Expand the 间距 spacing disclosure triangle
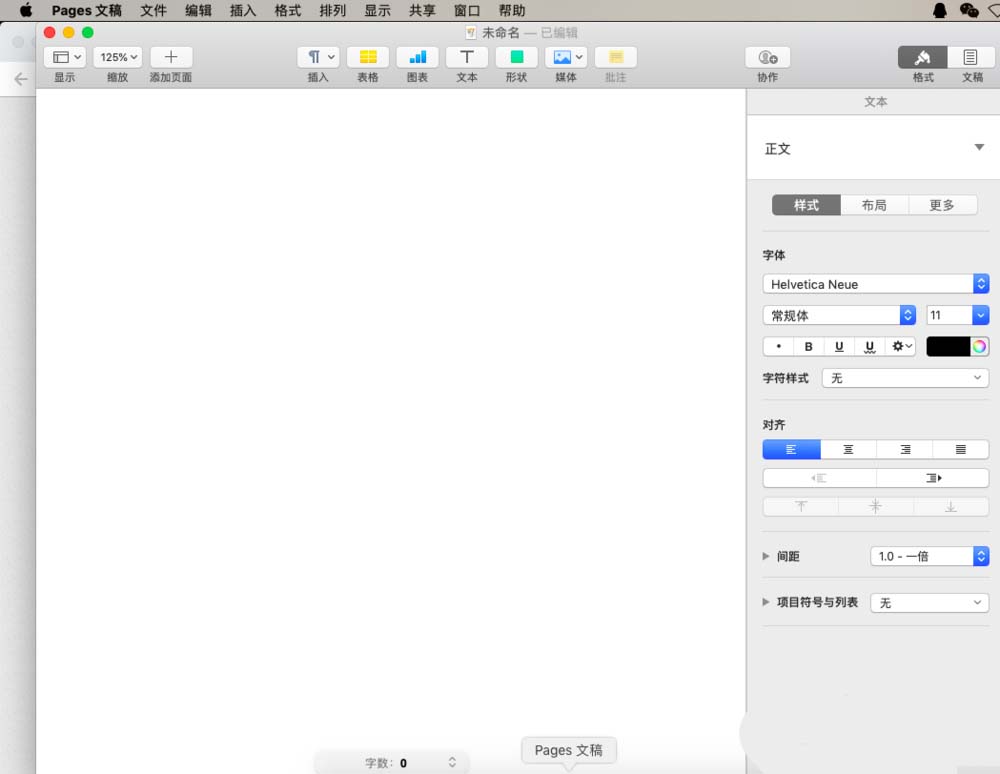The image size is (1000, 774). (x=766, y=556)
